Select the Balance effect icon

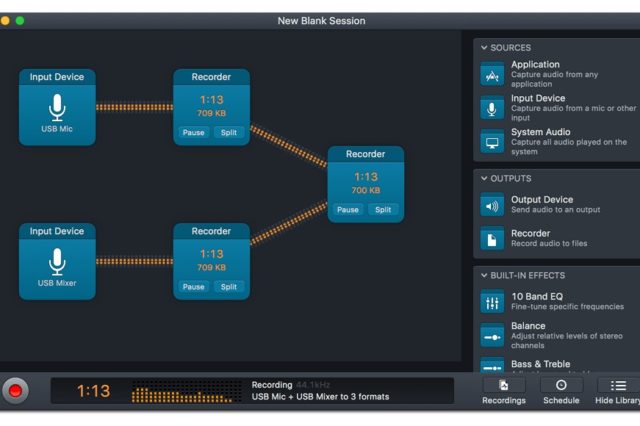coord(492,336)
